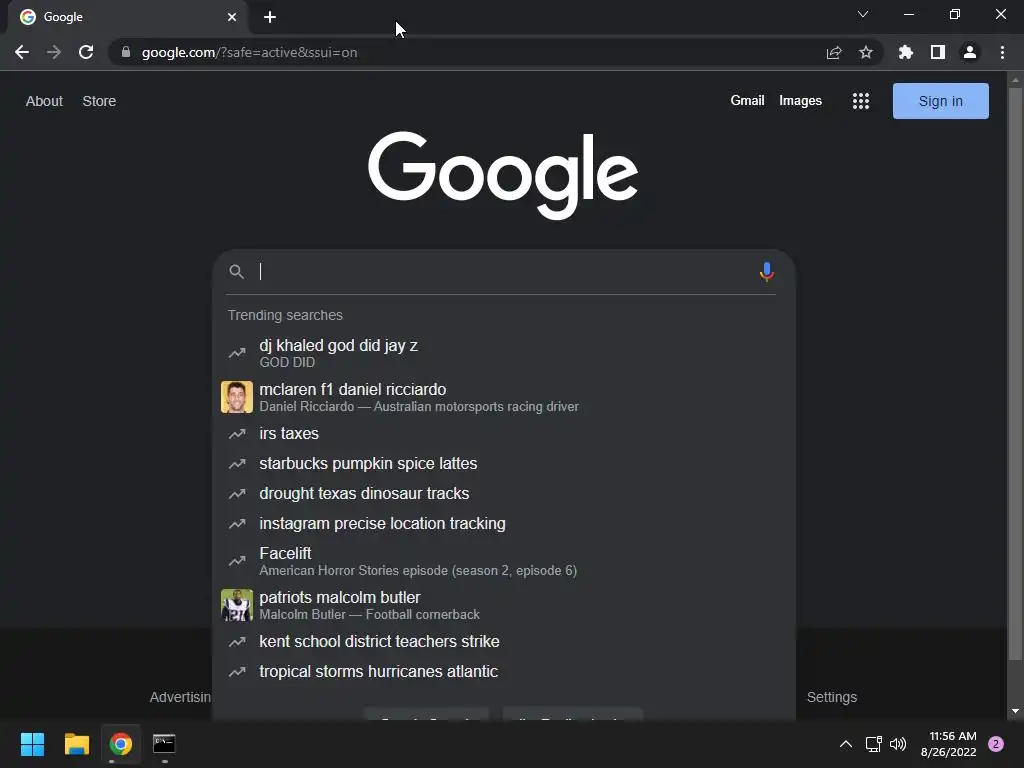This screenshot has width=1024, height=768.
Task: Open the terminal app on taskbar
Action: click(x=164, y=744)
